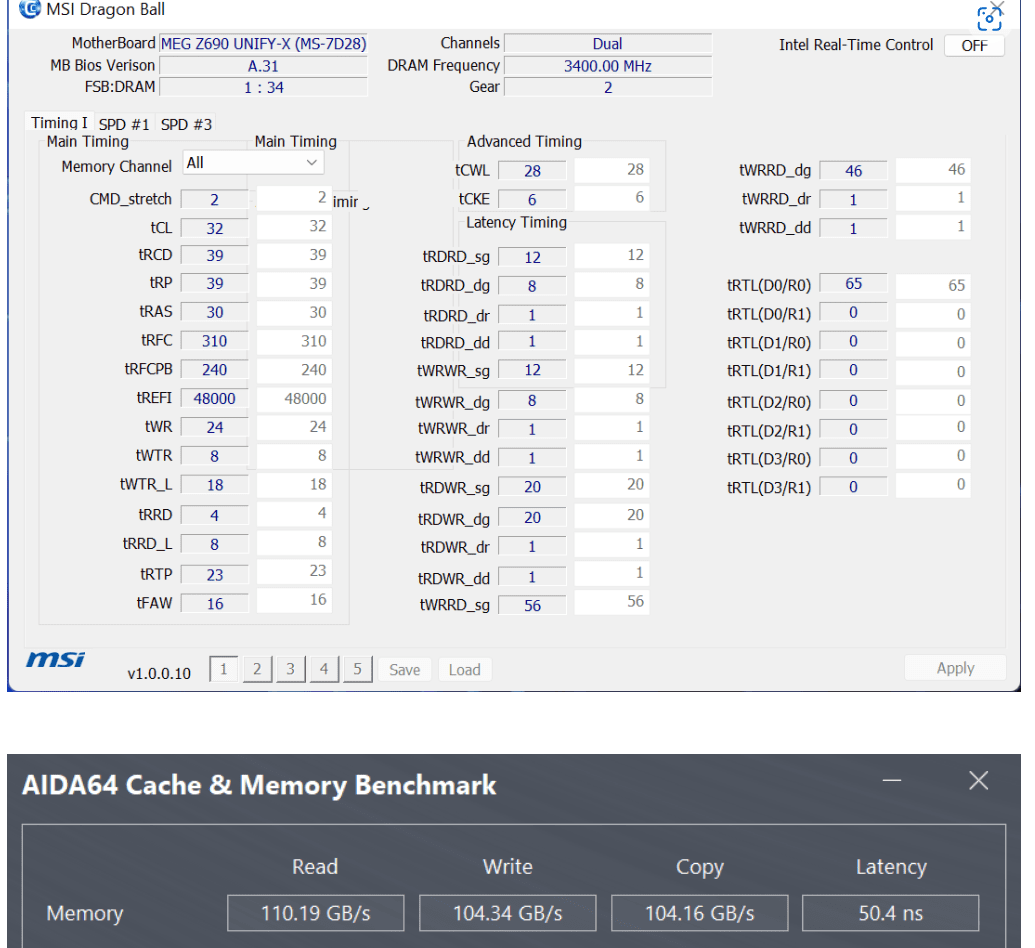Screen dimensions: 1035x948
Task: Minimize the AIDA64 benchmark window
Action: click(x=892, y=780)
